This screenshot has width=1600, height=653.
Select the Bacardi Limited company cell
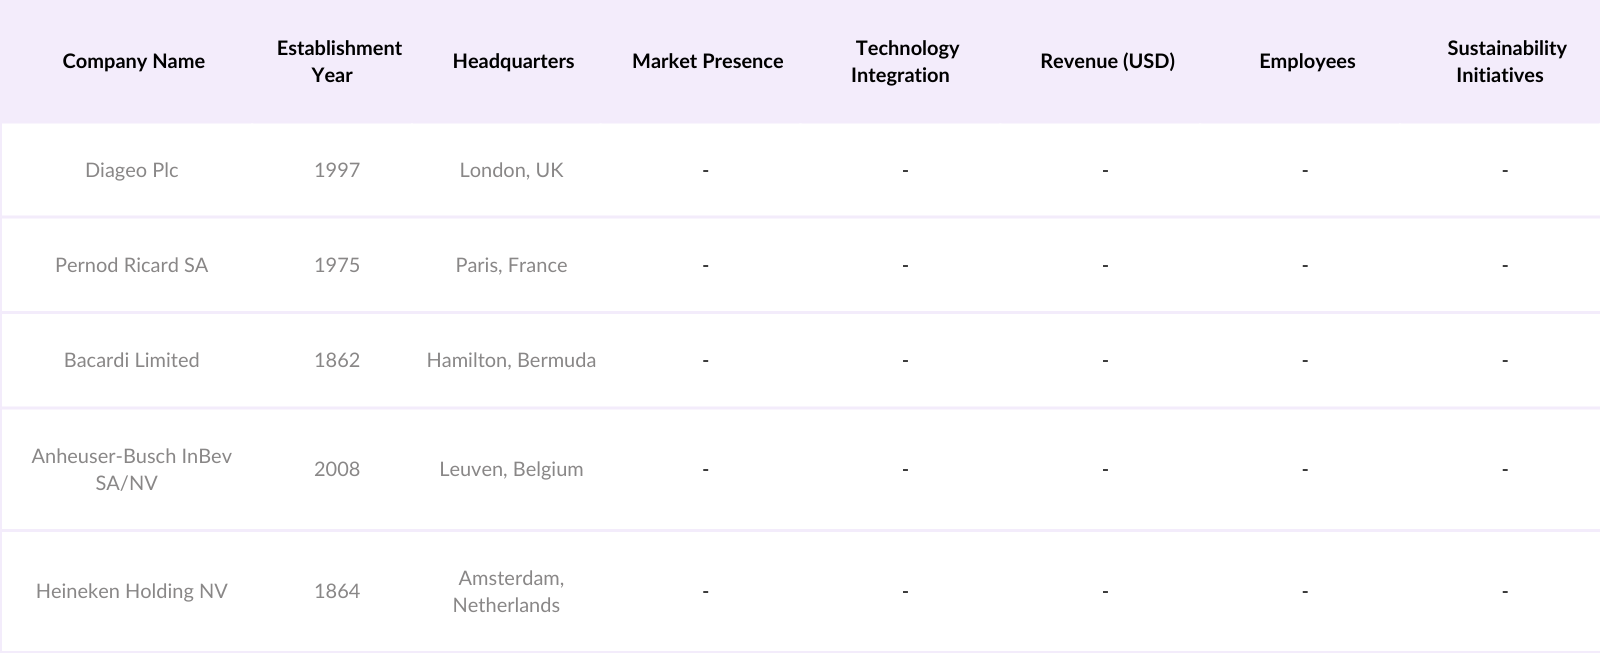coord(131,360)
